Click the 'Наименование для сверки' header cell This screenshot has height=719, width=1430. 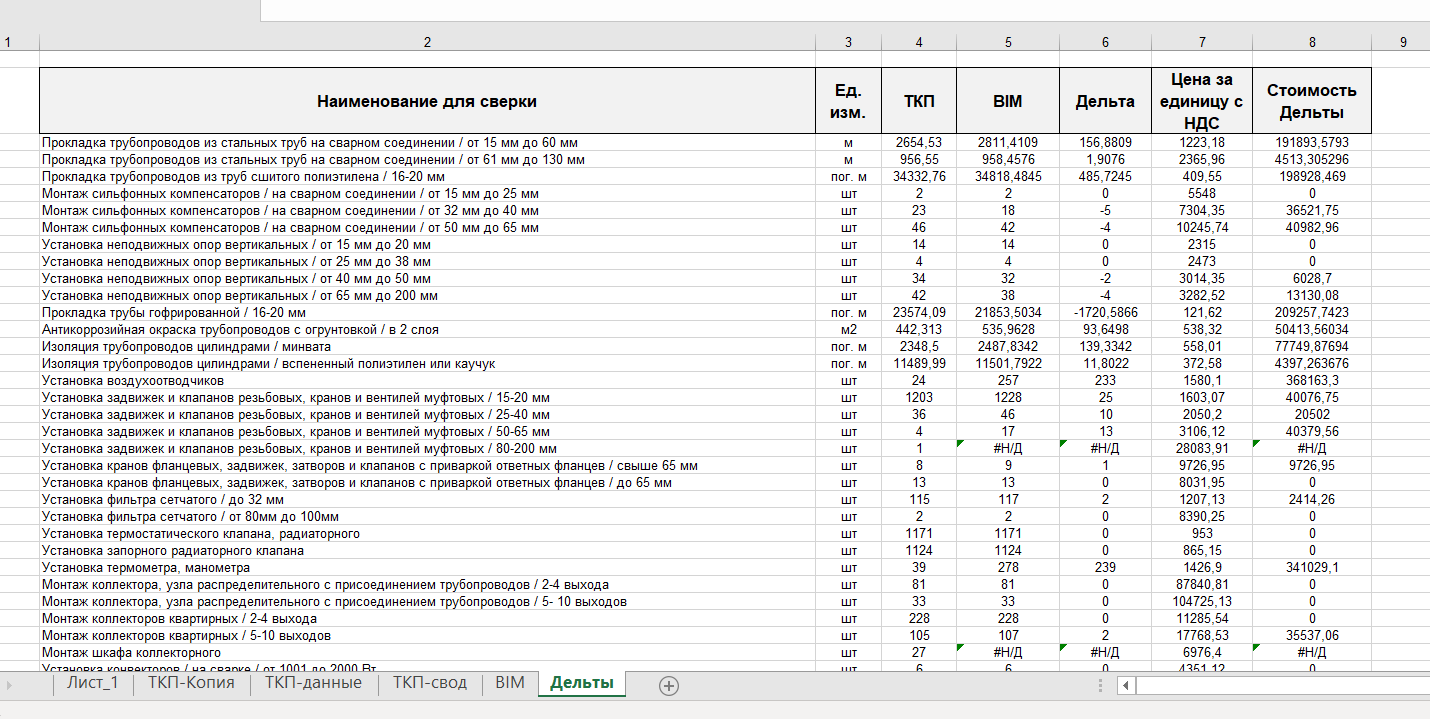point(427,101)
